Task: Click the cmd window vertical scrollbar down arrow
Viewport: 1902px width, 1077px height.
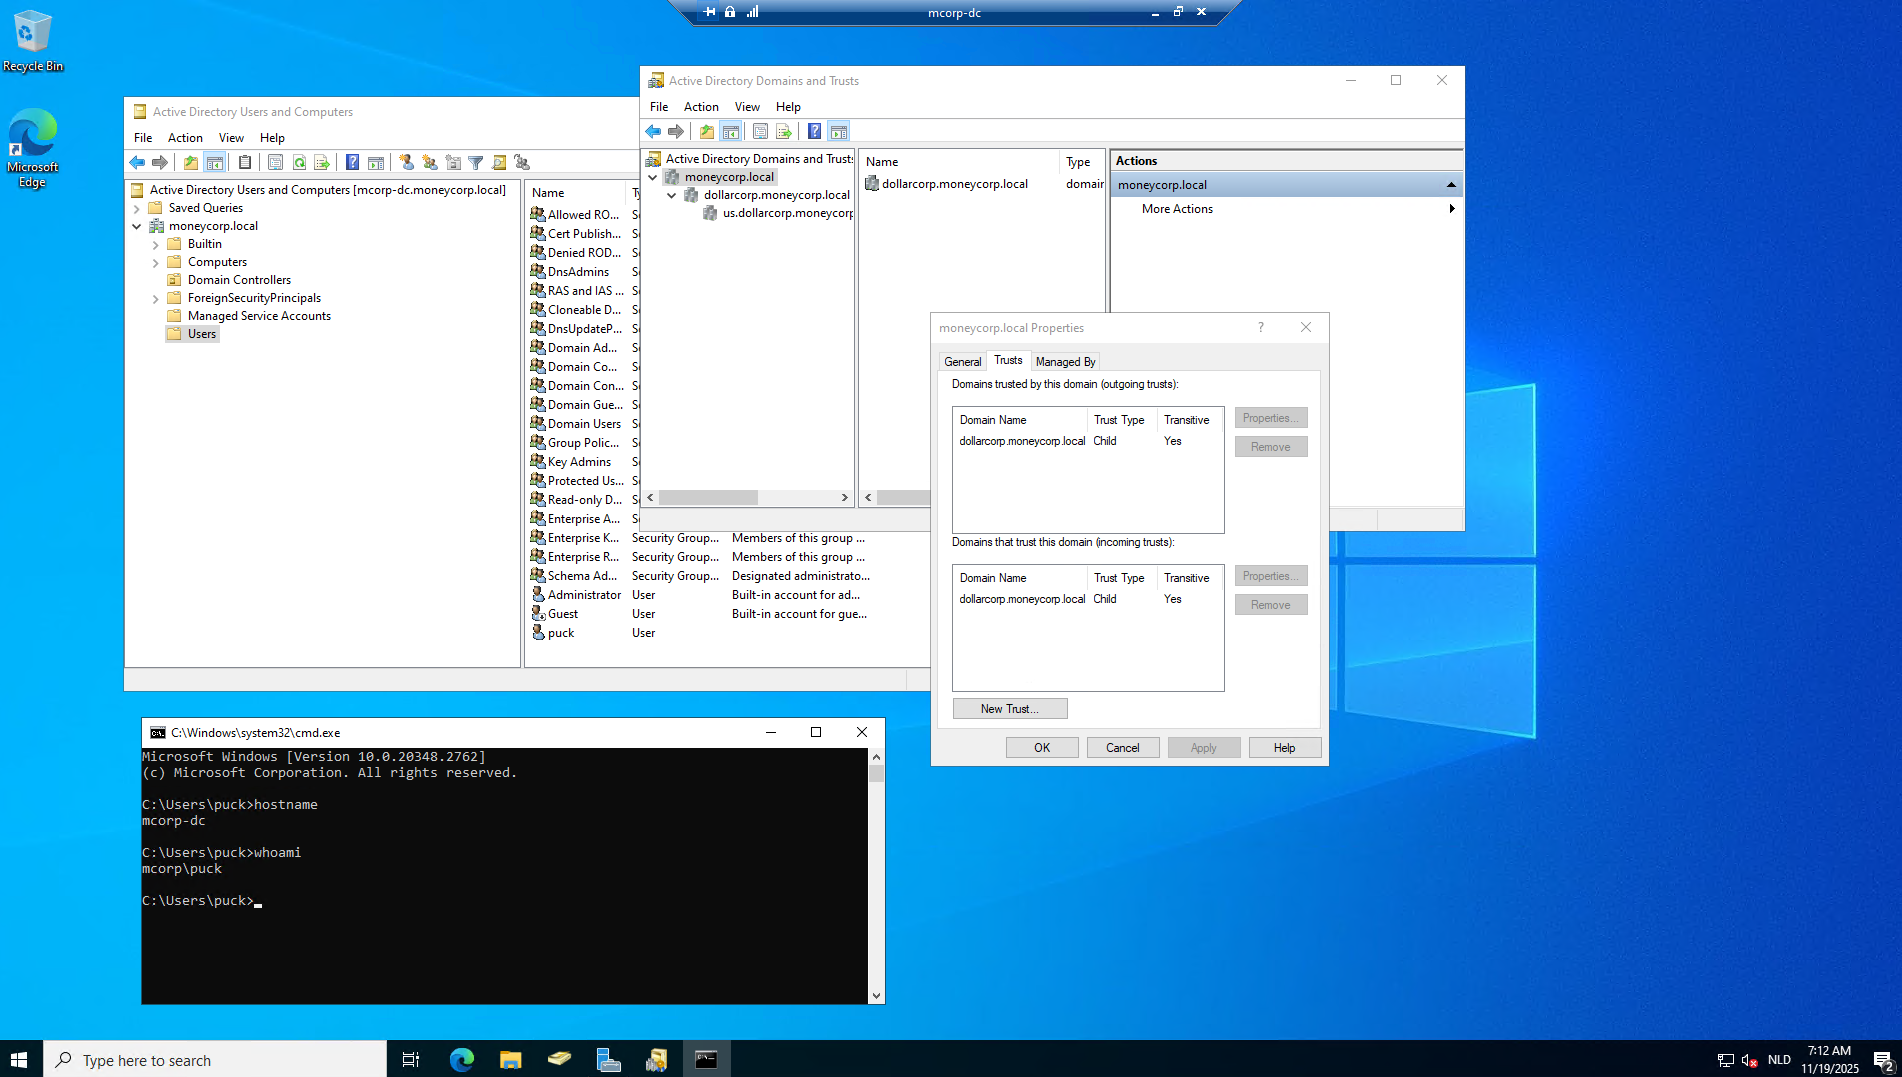Action: click(x=876, y=995)
